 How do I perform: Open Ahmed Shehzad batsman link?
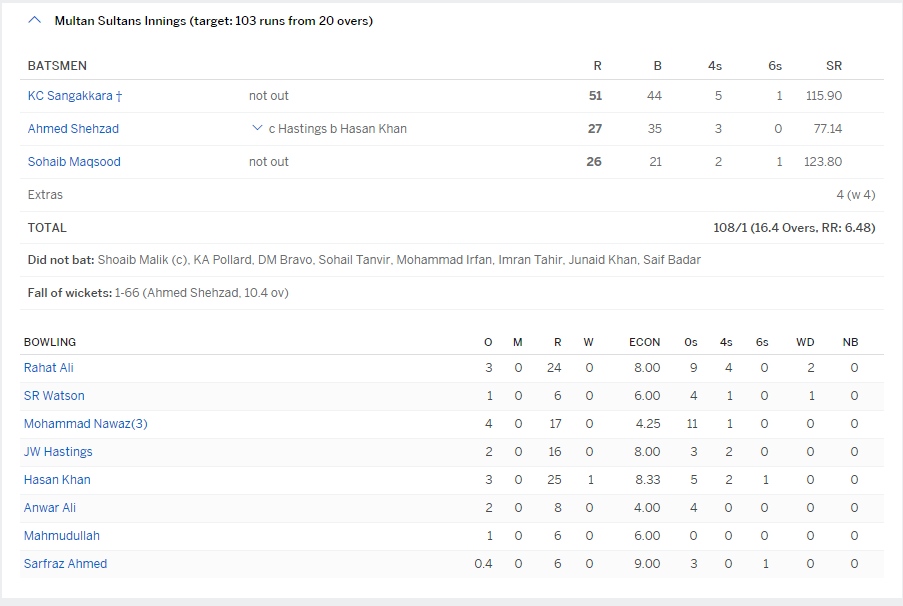(73, 129)
